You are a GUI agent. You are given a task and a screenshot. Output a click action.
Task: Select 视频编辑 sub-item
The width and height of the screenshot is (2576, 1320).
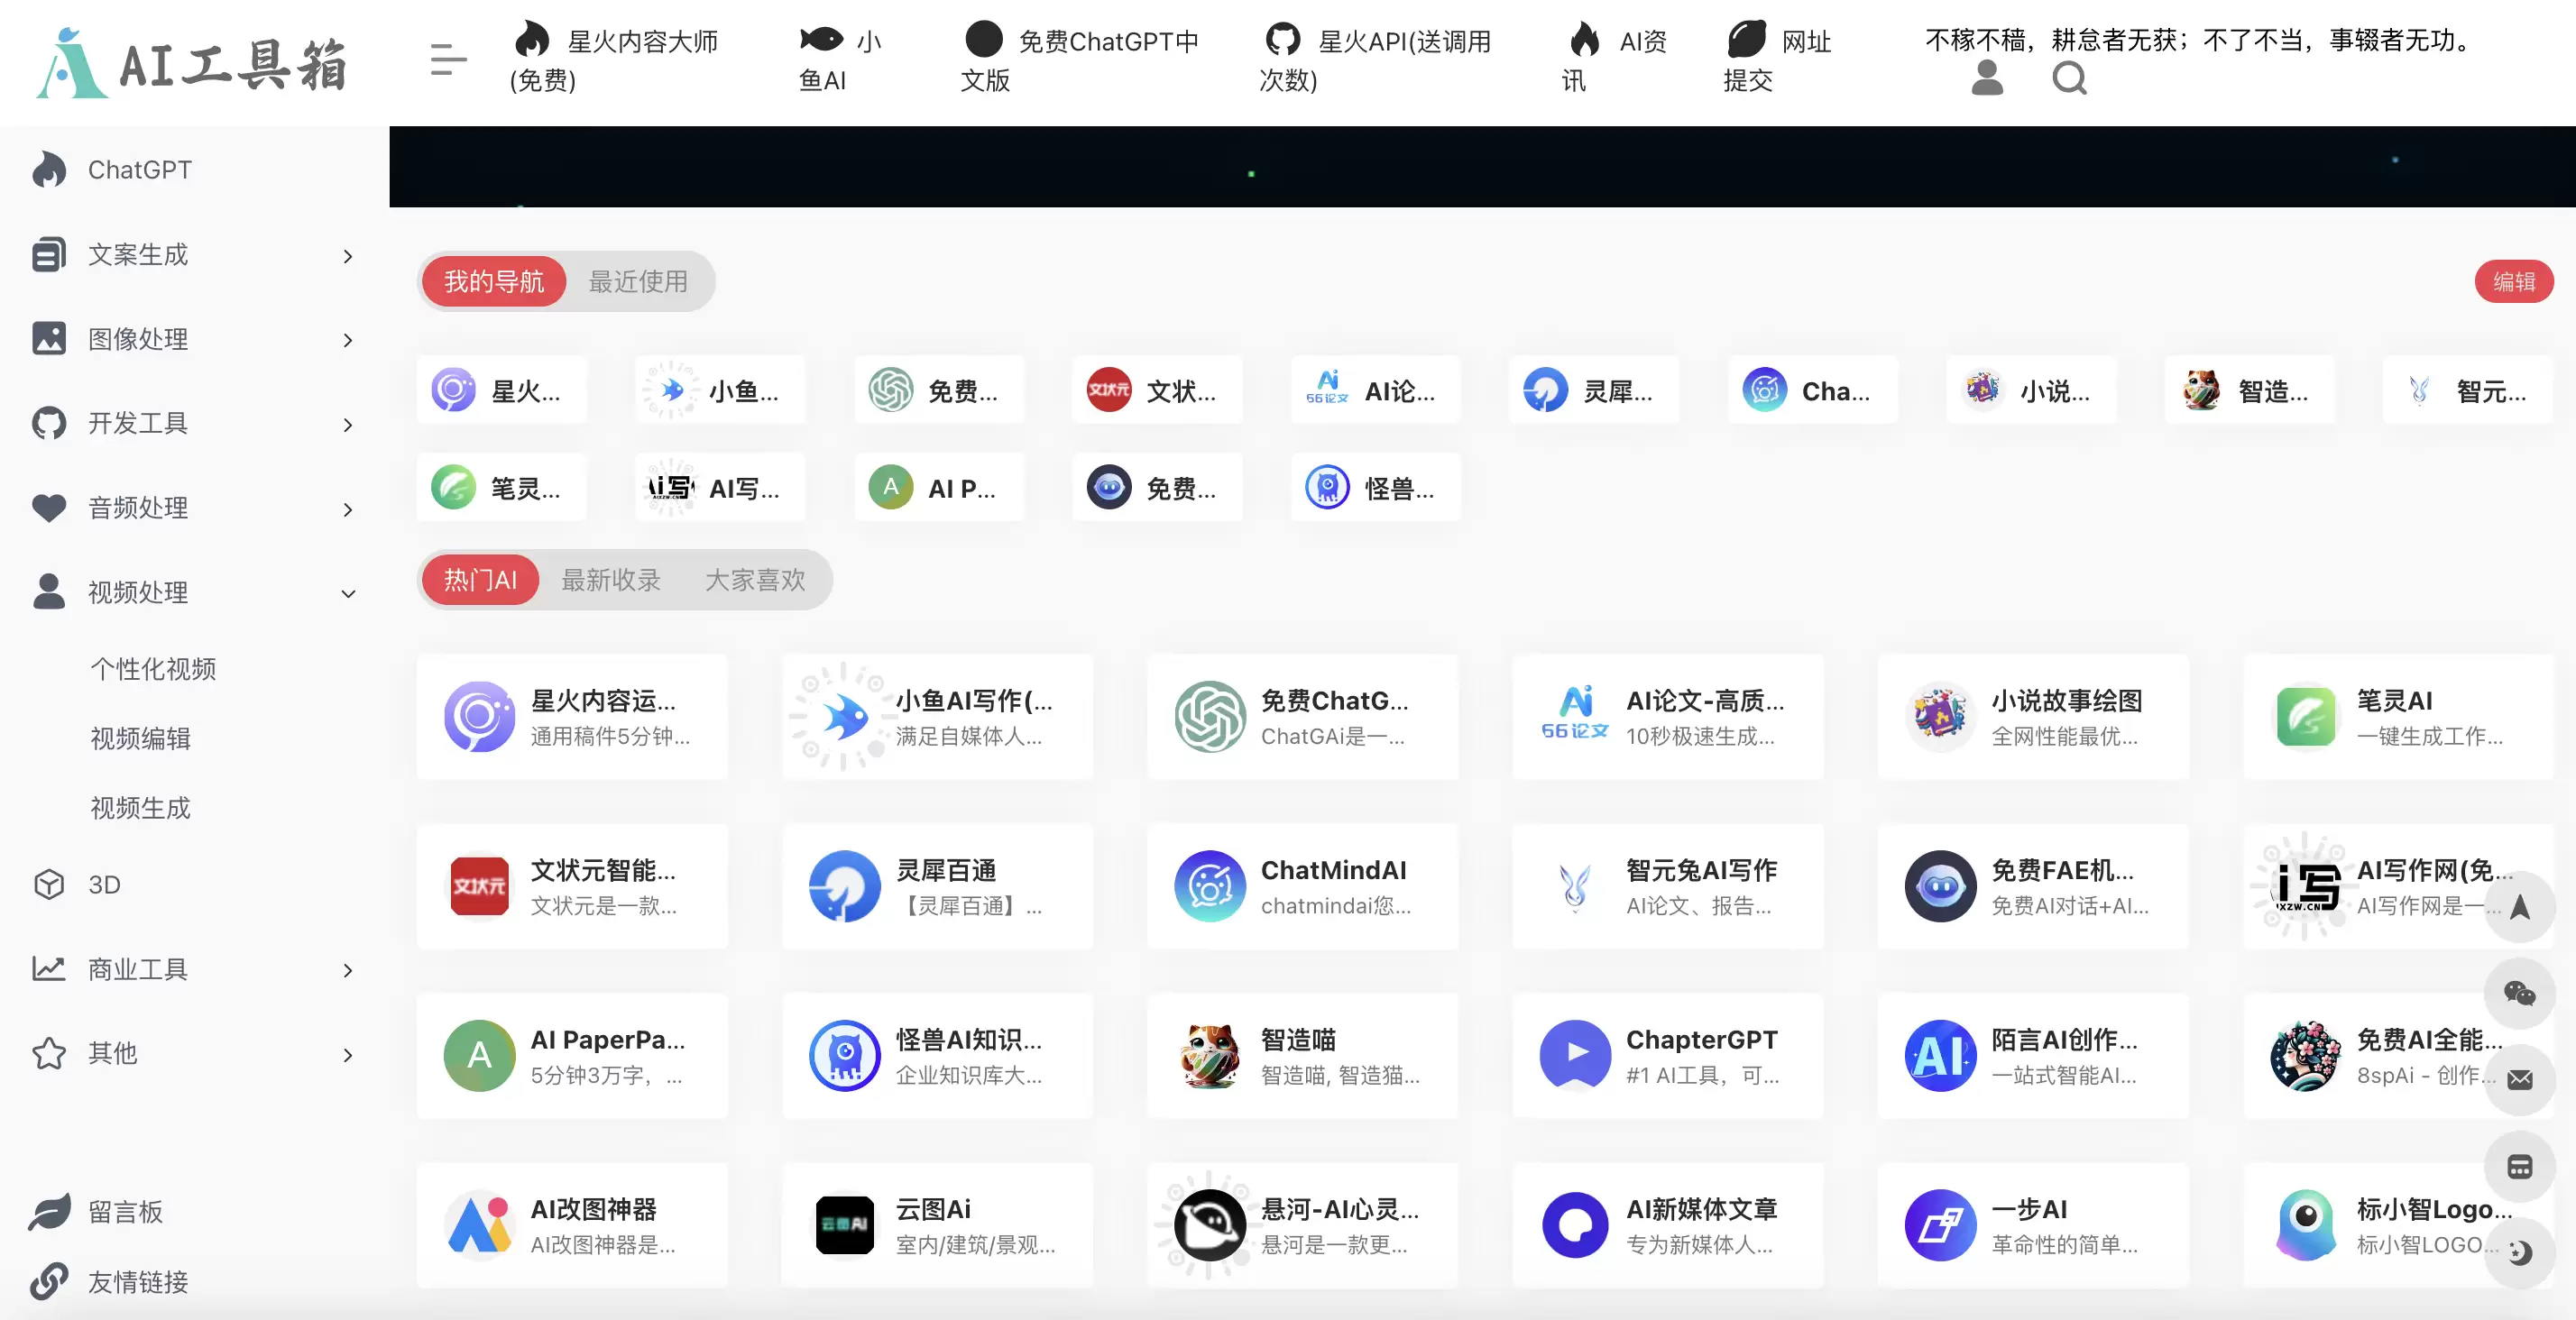click(140, 739)
